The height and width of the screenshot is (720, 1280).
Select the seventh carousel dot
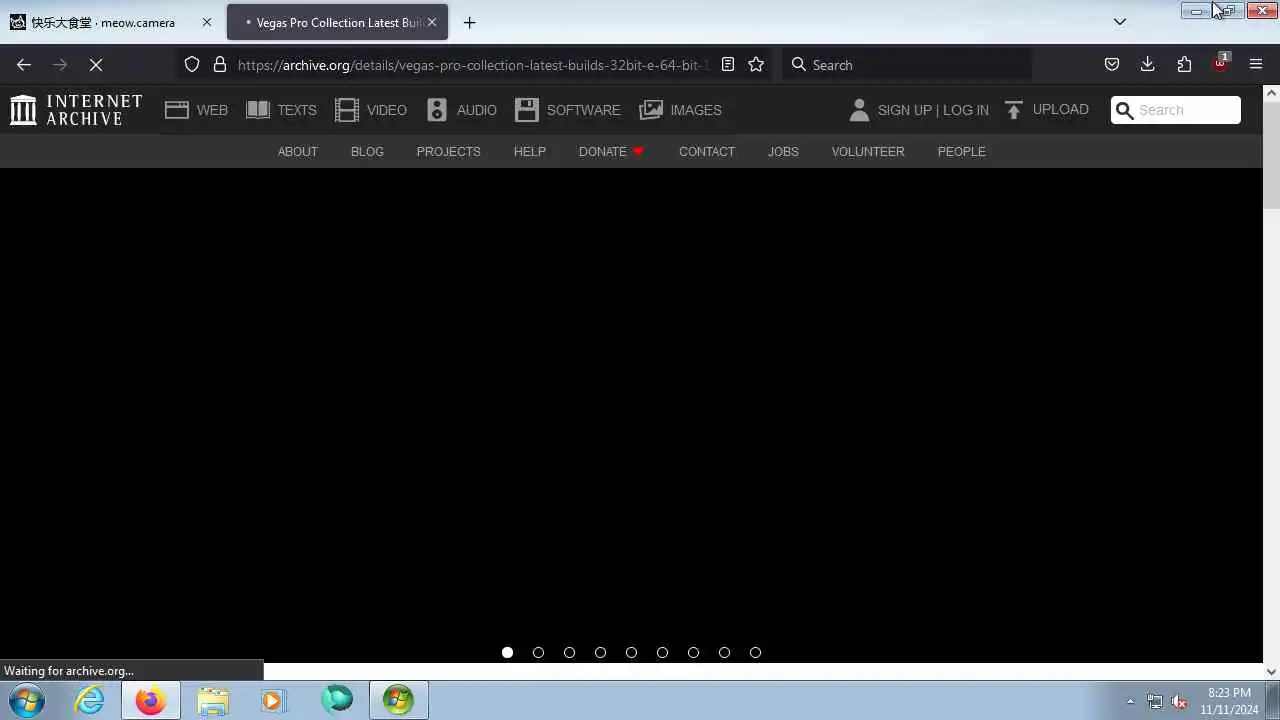pyautogui.click(x=693, y=653)
